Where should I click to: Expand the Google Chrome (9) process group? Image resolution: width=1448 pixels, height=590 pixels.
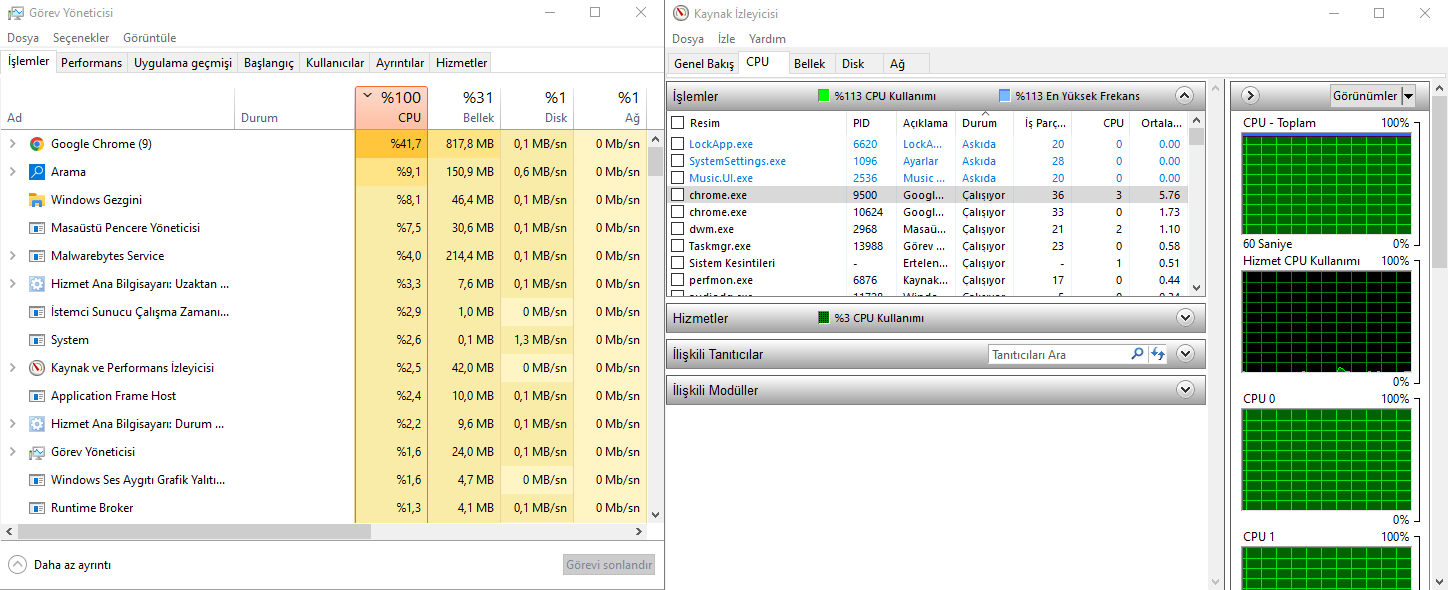[13, 144]
